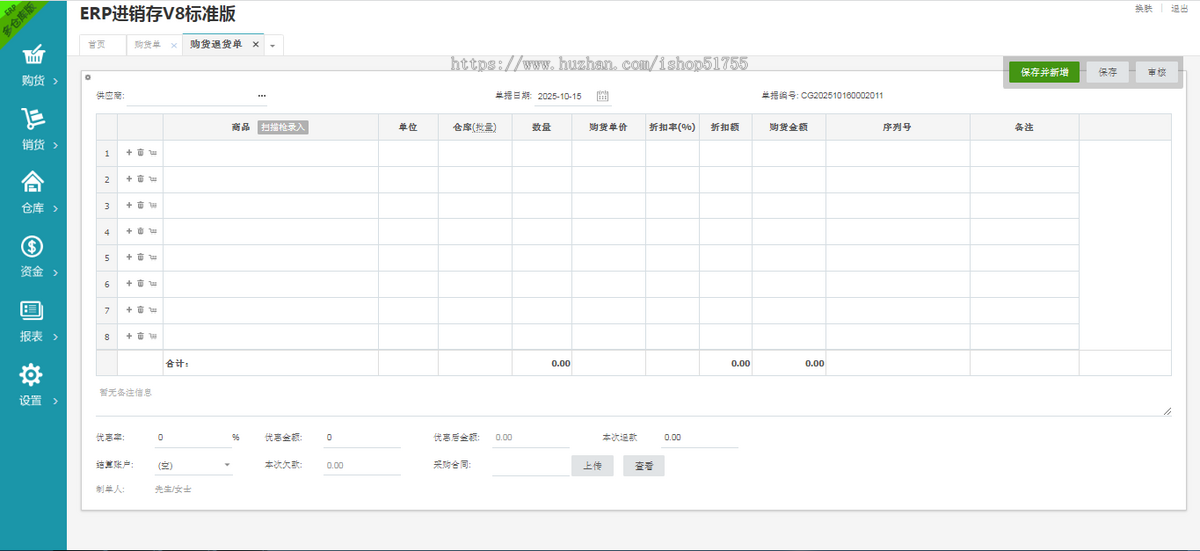Add a line with row 8 plus icon
Viewport: 1200px width, 551px height.
point(128,336)
